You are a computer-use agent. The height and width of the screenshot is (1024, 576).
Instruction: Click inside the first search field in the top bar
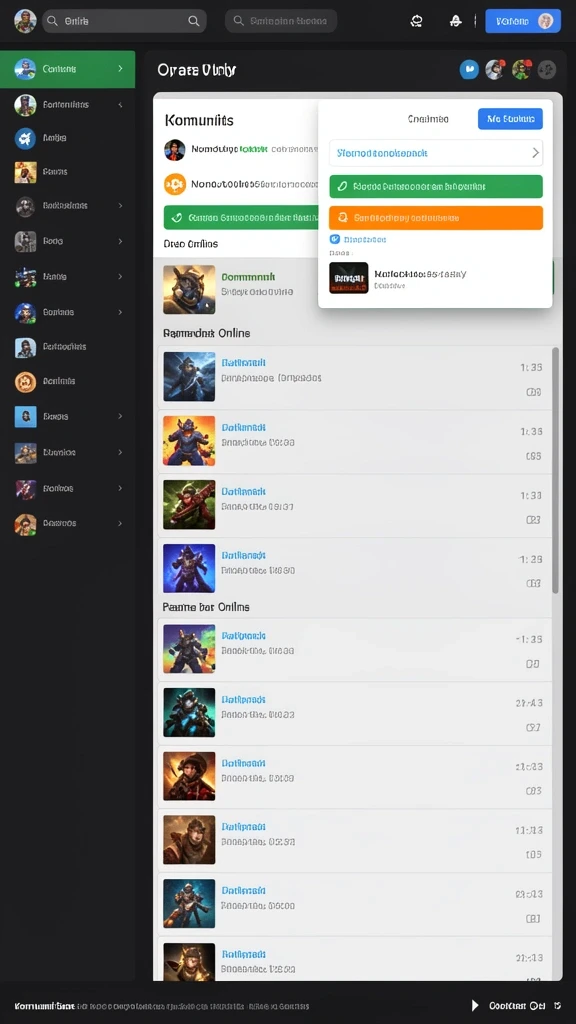(124, 21)
